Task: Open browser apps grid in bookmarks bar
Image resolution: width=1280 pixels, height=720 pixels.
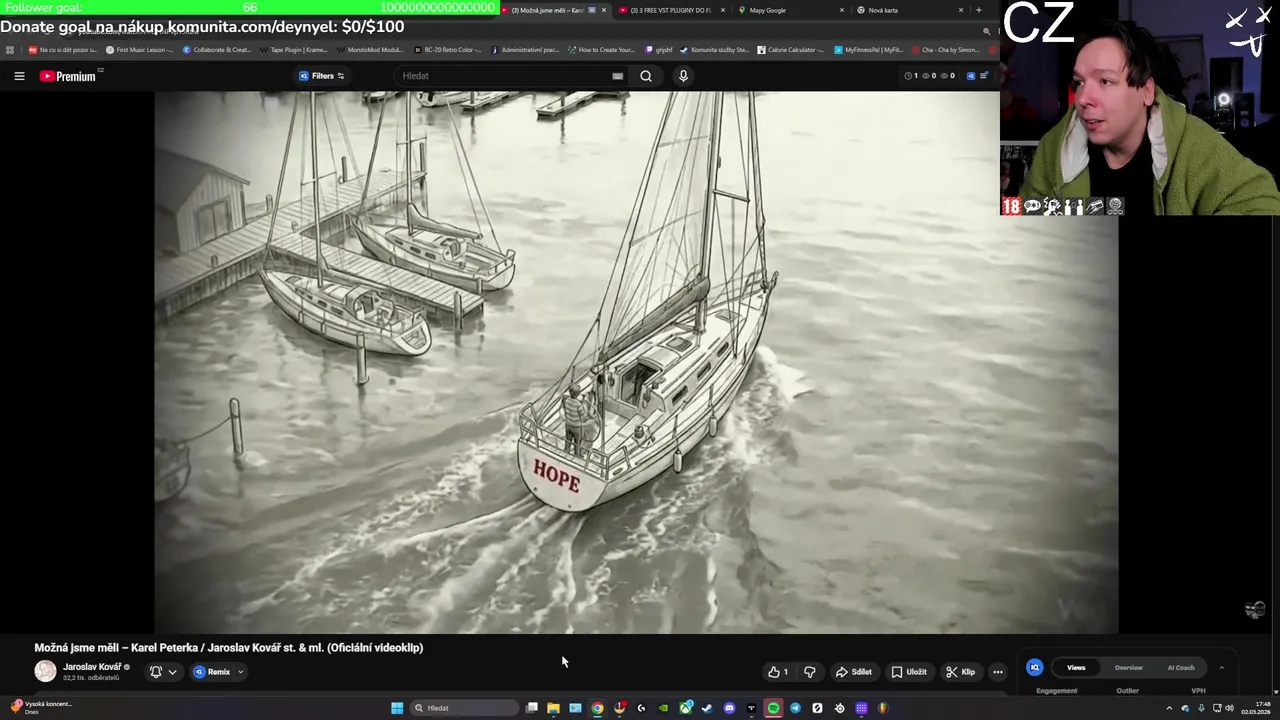Action: [x=10, y=49]
